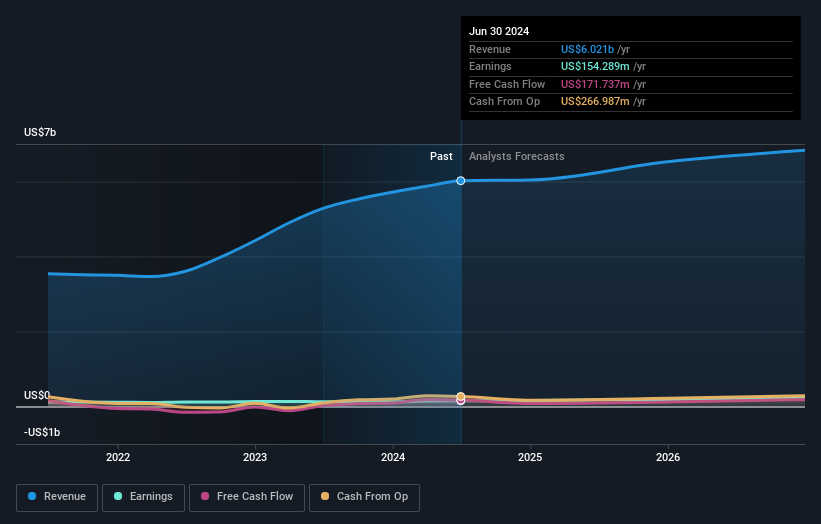
Task: Click the orange Cash From Op data point
Action: coord(461,396)
